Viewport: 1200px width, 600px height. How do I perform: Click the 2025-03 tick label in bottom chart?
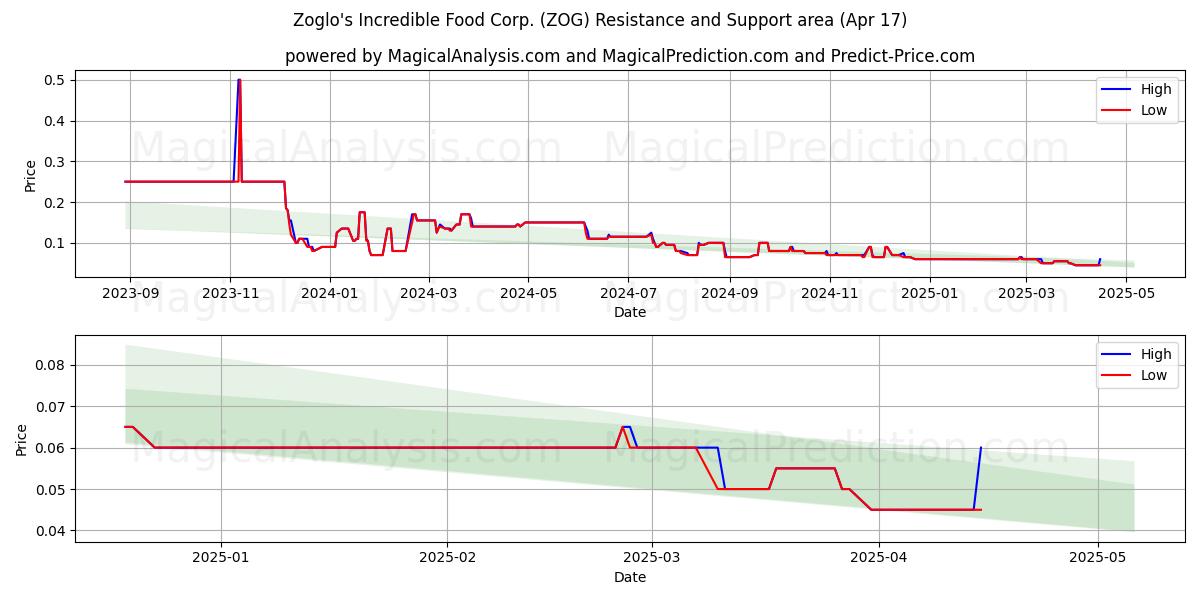coord(652,558)
